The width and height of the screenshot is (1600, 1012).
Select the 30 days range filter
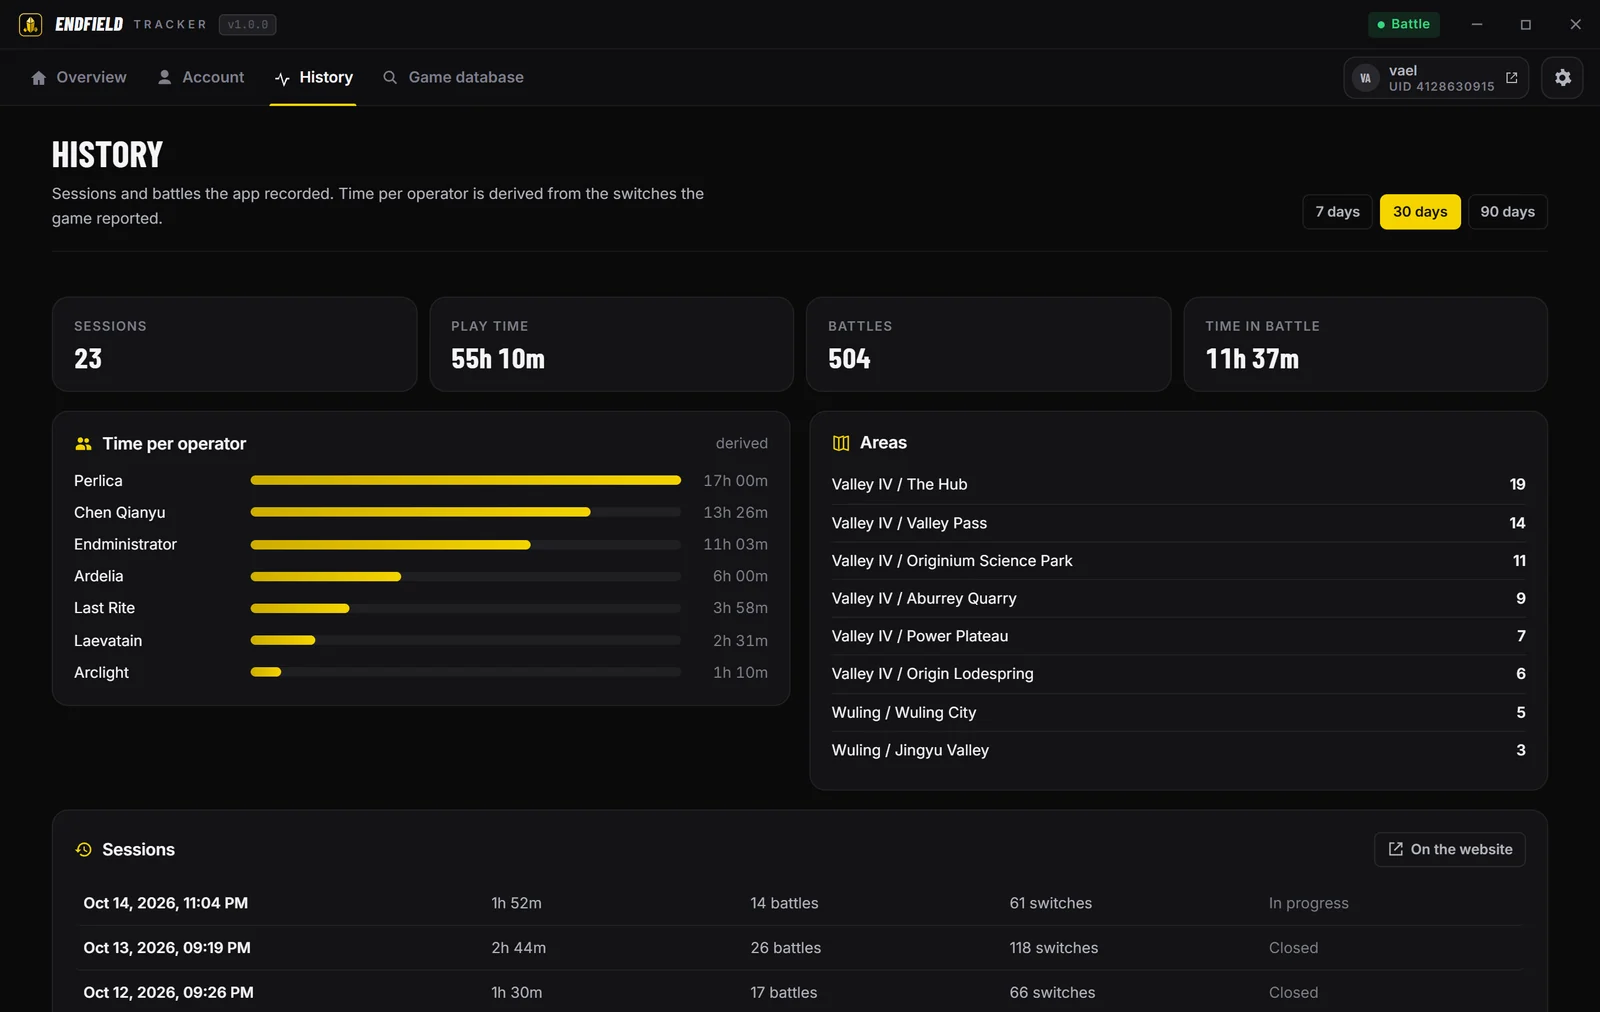(1420, 212)
